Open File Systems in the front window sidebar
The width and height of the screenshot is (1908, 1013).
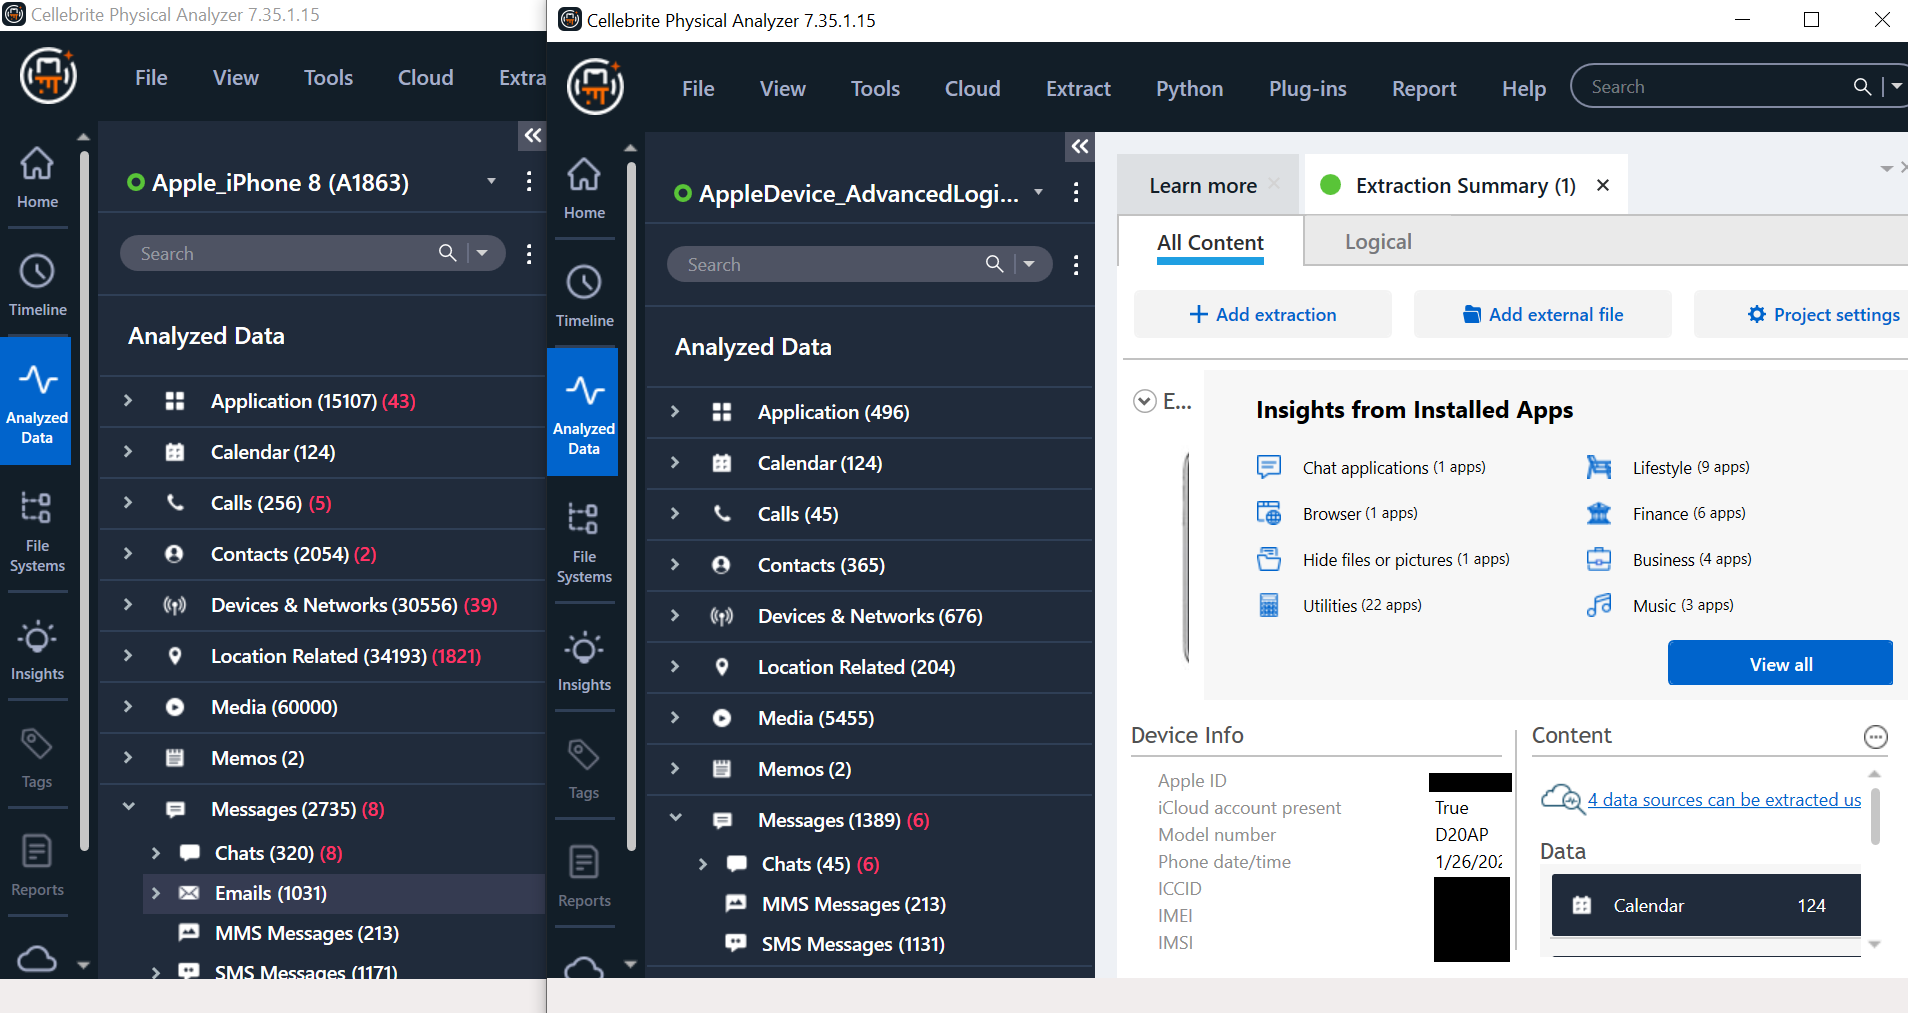[584, 543]
